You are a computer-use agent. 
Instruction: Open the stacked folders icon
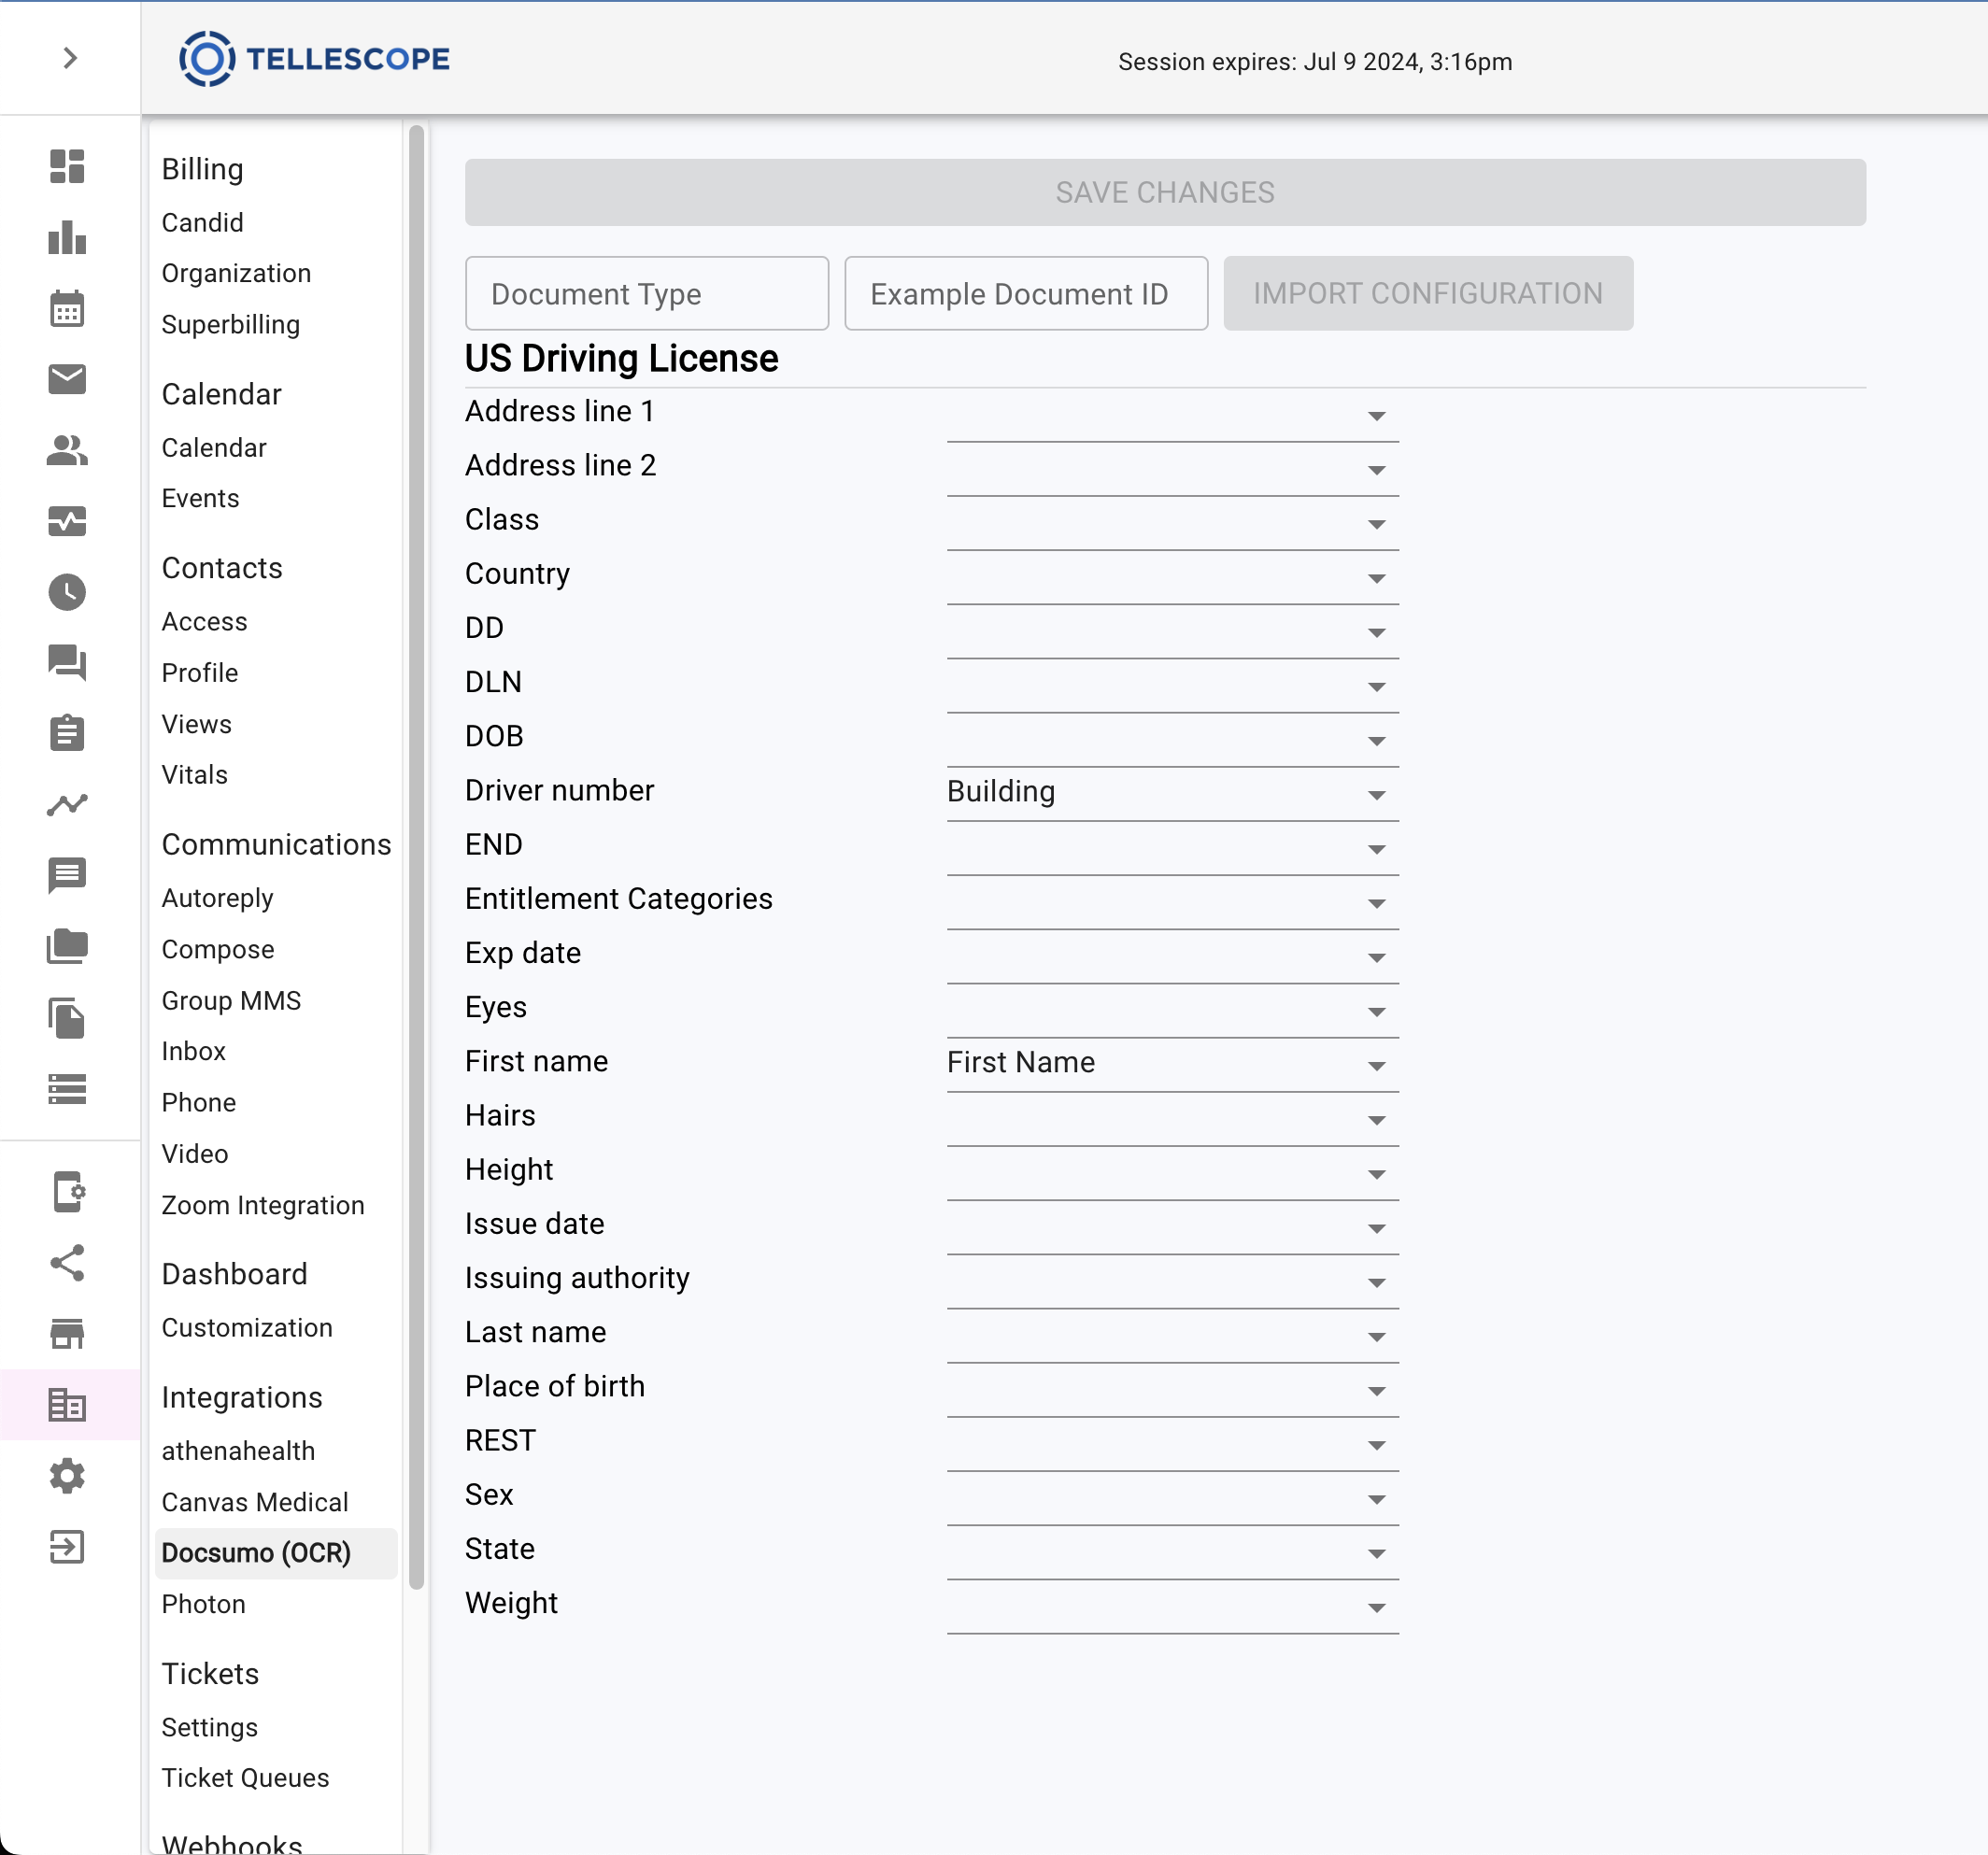click(67, 946)
